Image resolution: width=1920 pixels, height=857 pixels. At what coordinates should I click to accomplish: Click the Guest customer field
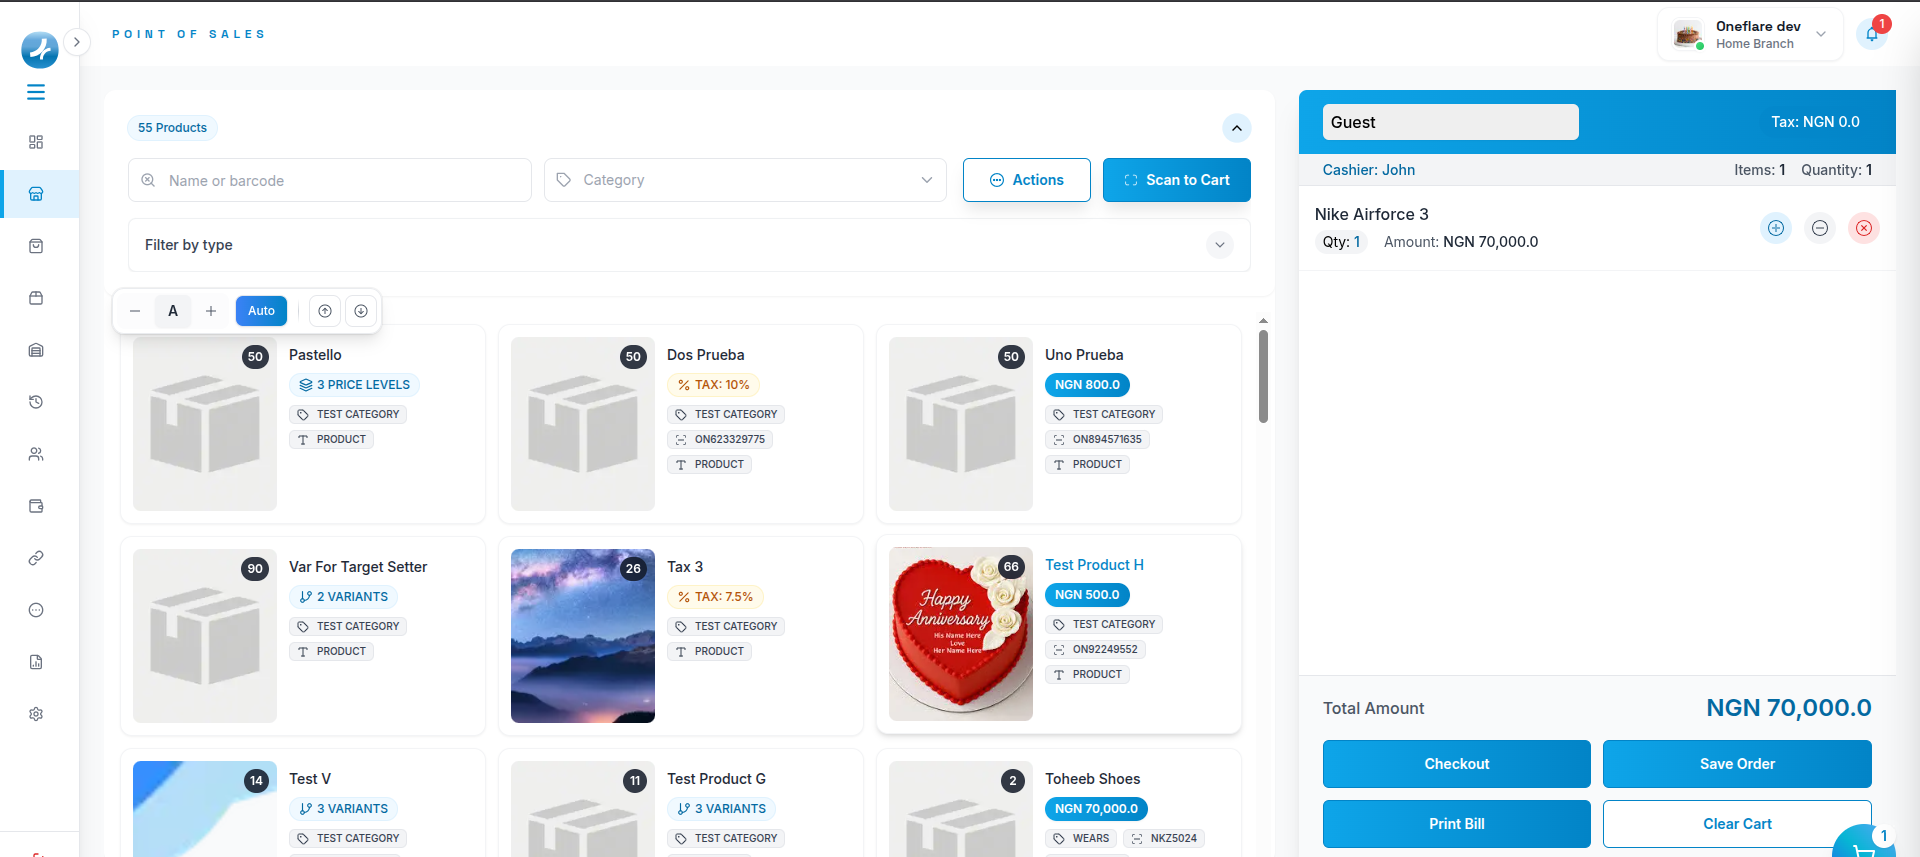pyautogui.click(x=1451, y=122)
